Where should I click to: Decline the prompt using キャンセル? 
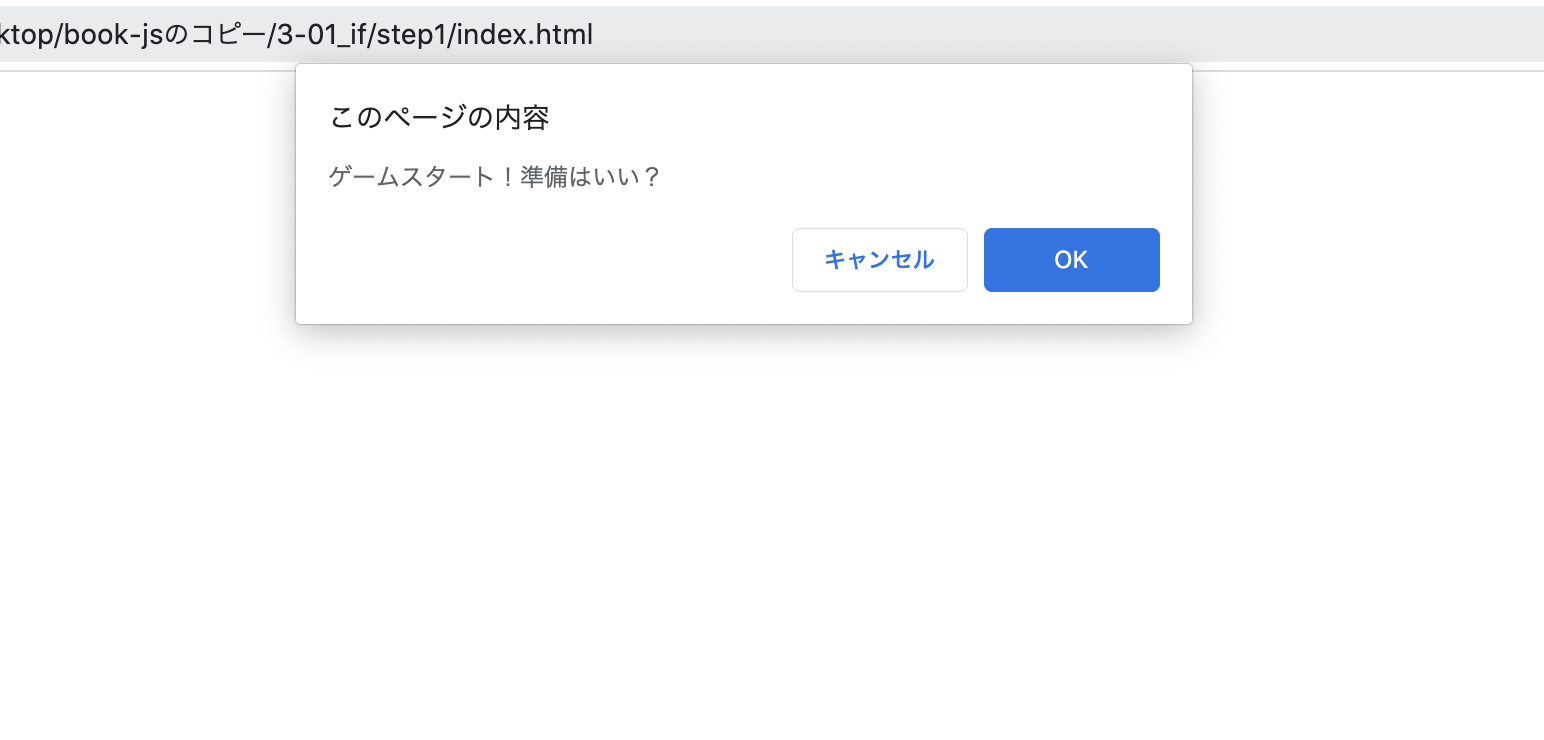pyautogui.click(x=879, y=260)
